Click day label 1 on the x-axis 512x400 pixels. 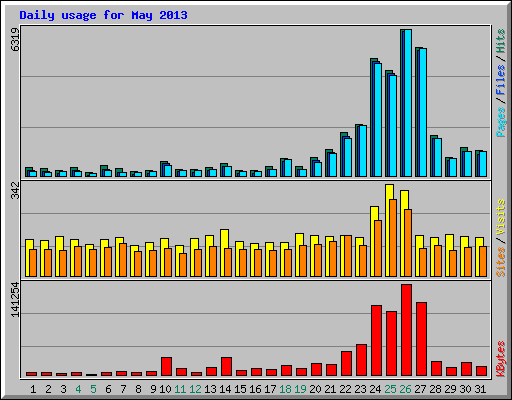(x=33, y=389)
